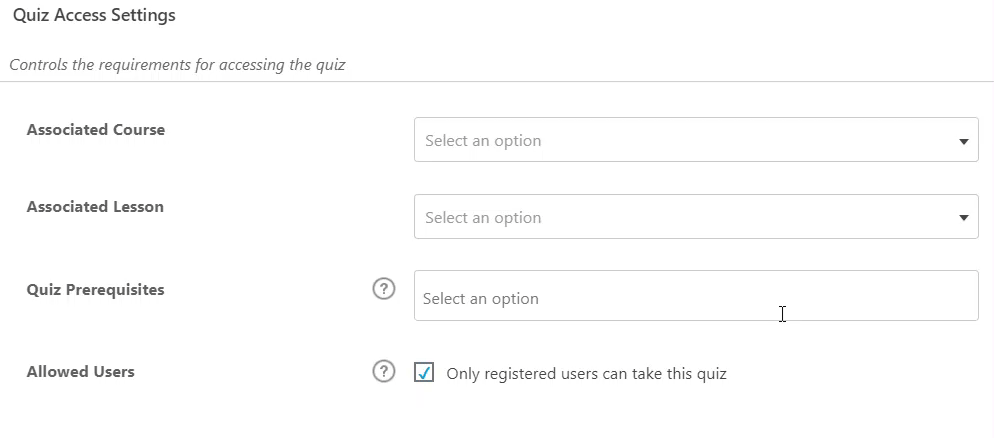Click the Associated Lesson field label
Image resolution: width=994 pixels, height=438 pixels.
[95, 207]
